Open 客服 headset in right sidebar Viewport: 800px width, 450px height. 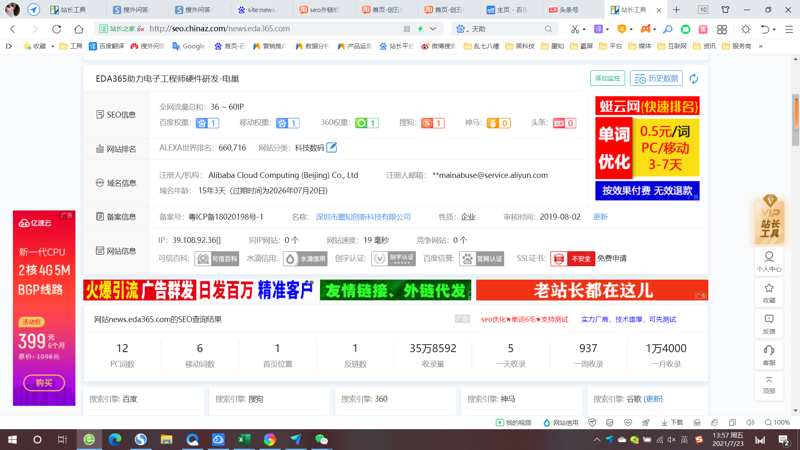(769, 355)
